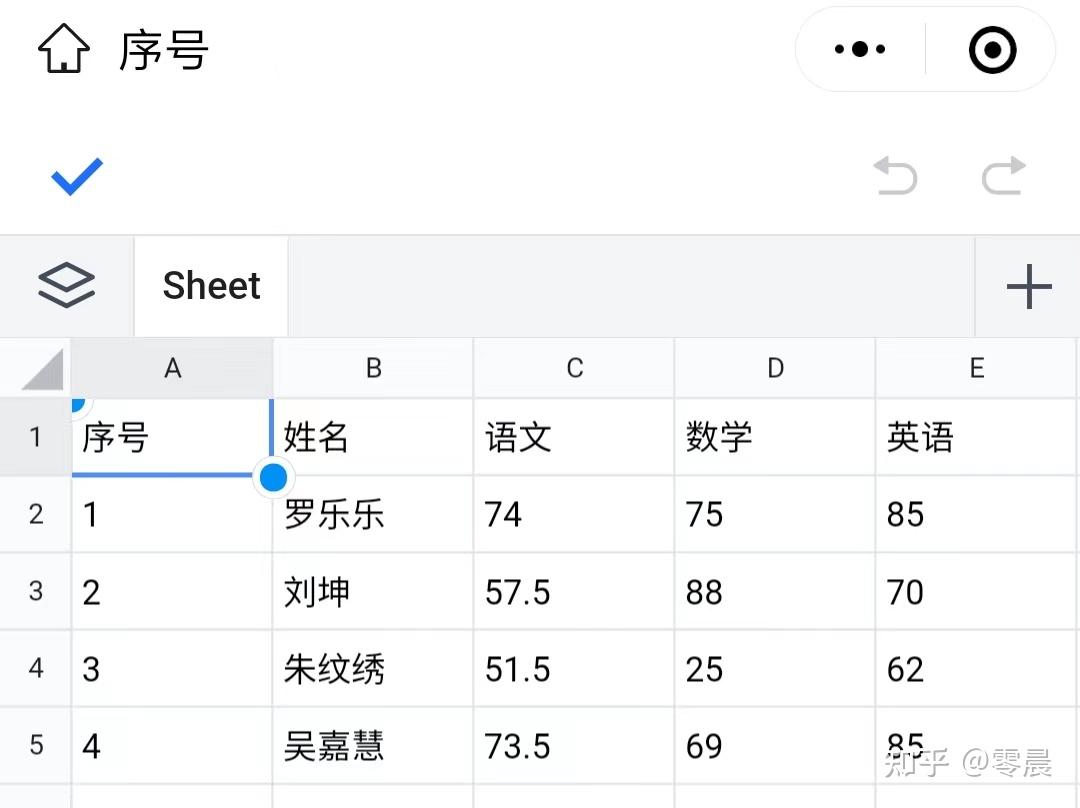Select 英语 score 85 in 罗乐乐 row
1080x808 pixels.
click(977, 514)
